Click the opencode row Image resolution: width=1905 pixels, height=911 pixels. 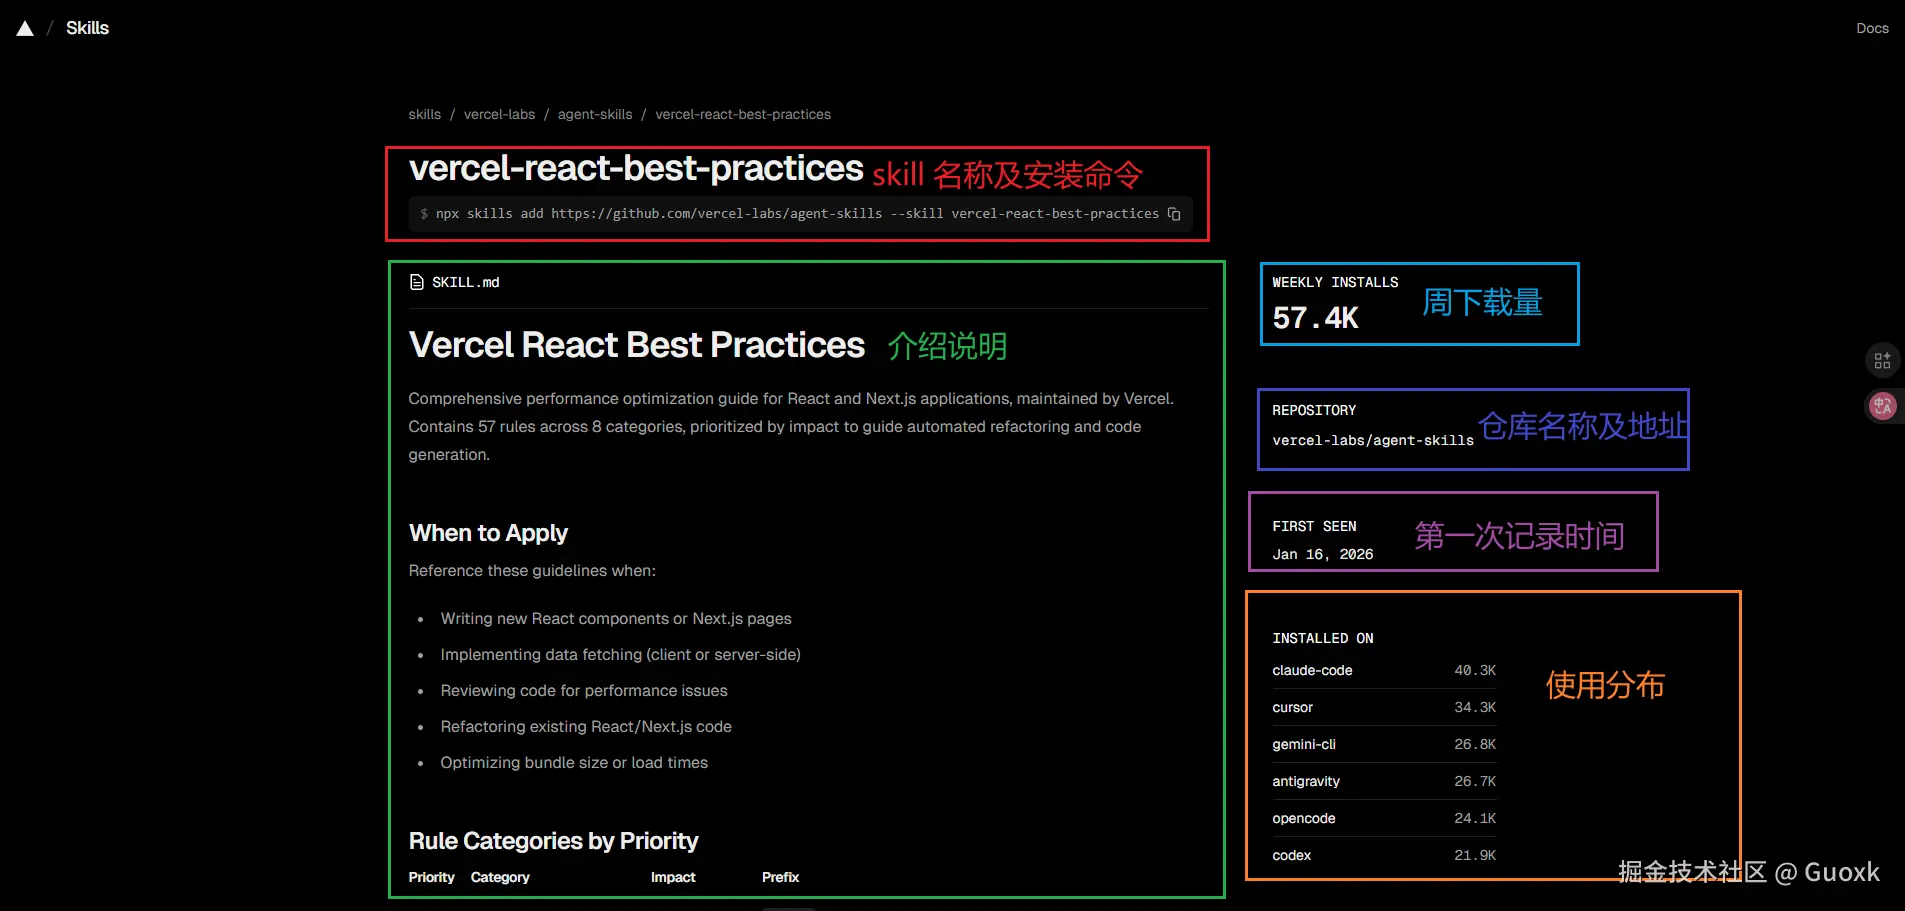1384,818
